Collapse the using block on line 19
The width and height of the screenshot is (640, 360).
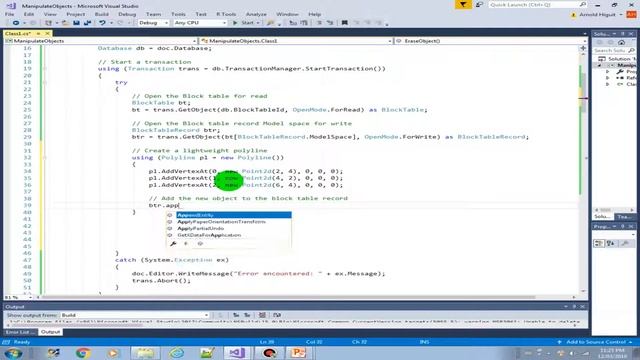44,69
